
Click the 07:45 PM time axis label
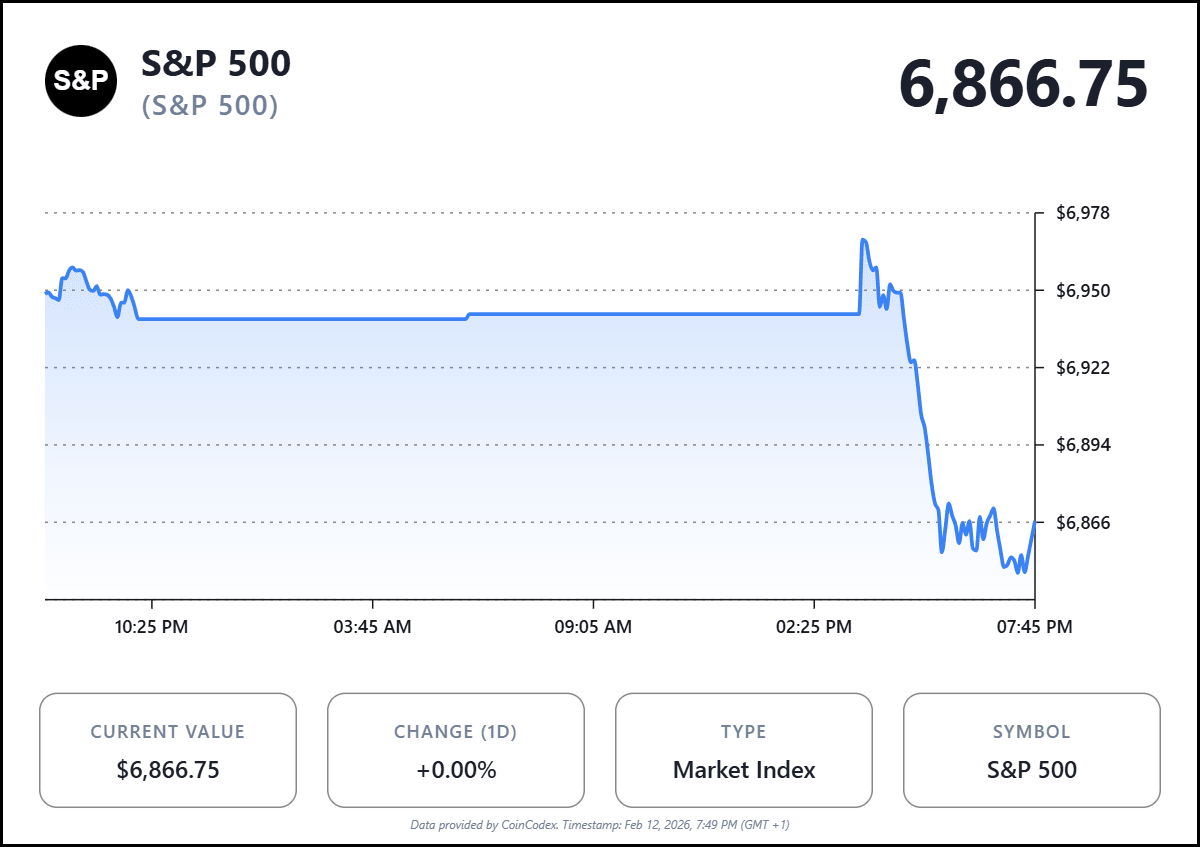pyautogui.click(x=1034, y=627)
